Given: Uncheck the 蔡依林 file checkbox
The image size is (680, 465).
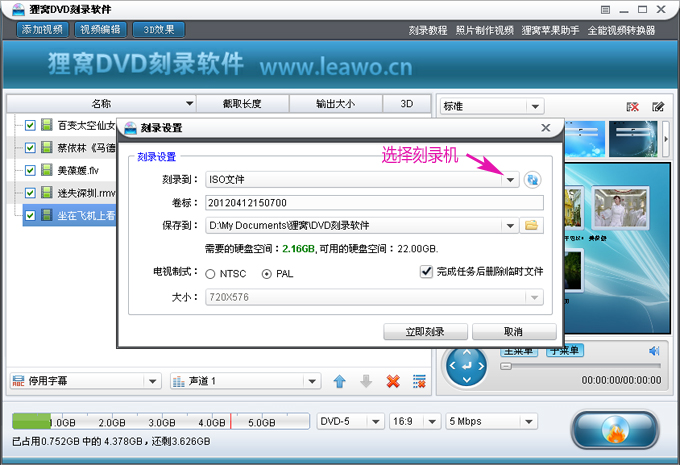Looking at the screenshot, I should [x=30, y=148].
